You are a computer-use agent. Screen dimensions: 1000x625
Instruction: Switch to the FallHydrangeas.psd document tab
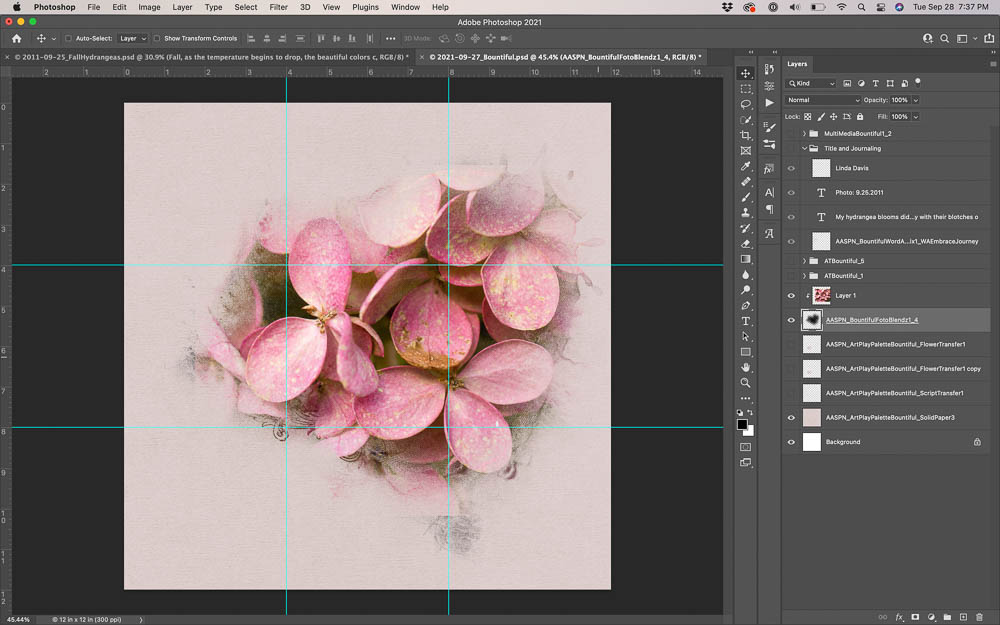[210, 57]
